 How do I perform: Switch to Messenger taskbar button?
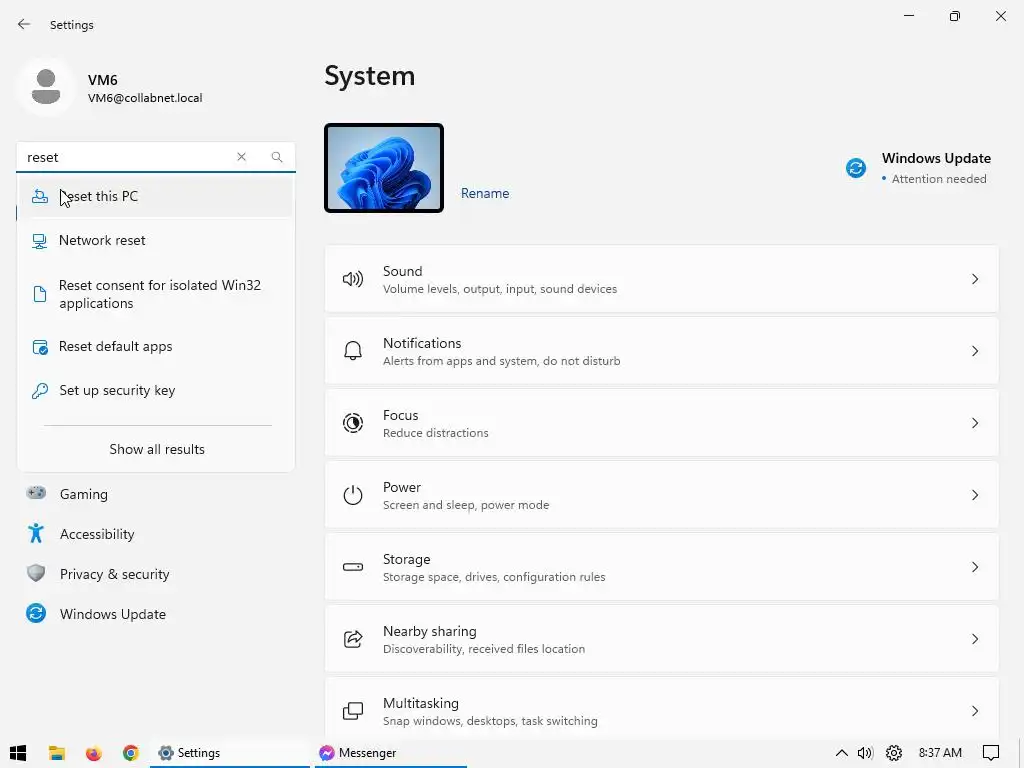coord(391,753)
